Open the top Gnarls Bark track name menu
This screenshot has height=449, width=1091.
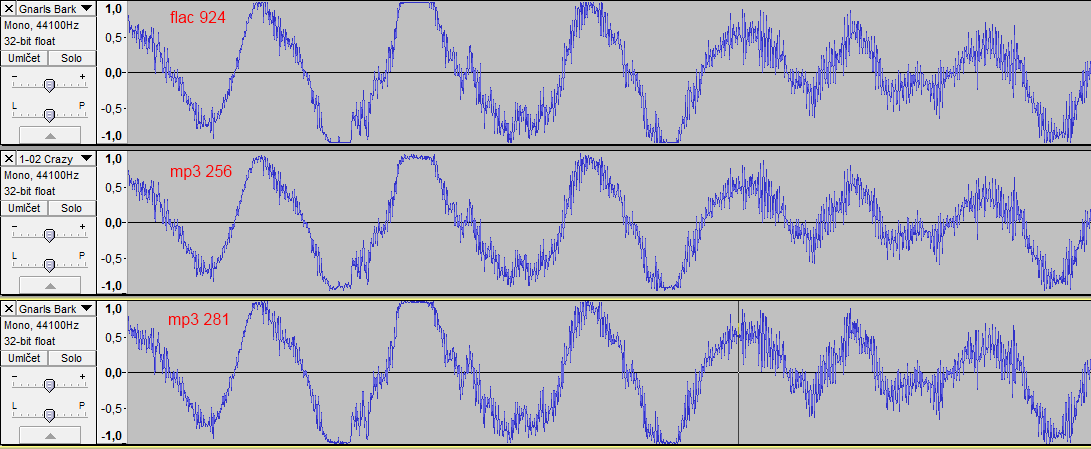(55, 8)
